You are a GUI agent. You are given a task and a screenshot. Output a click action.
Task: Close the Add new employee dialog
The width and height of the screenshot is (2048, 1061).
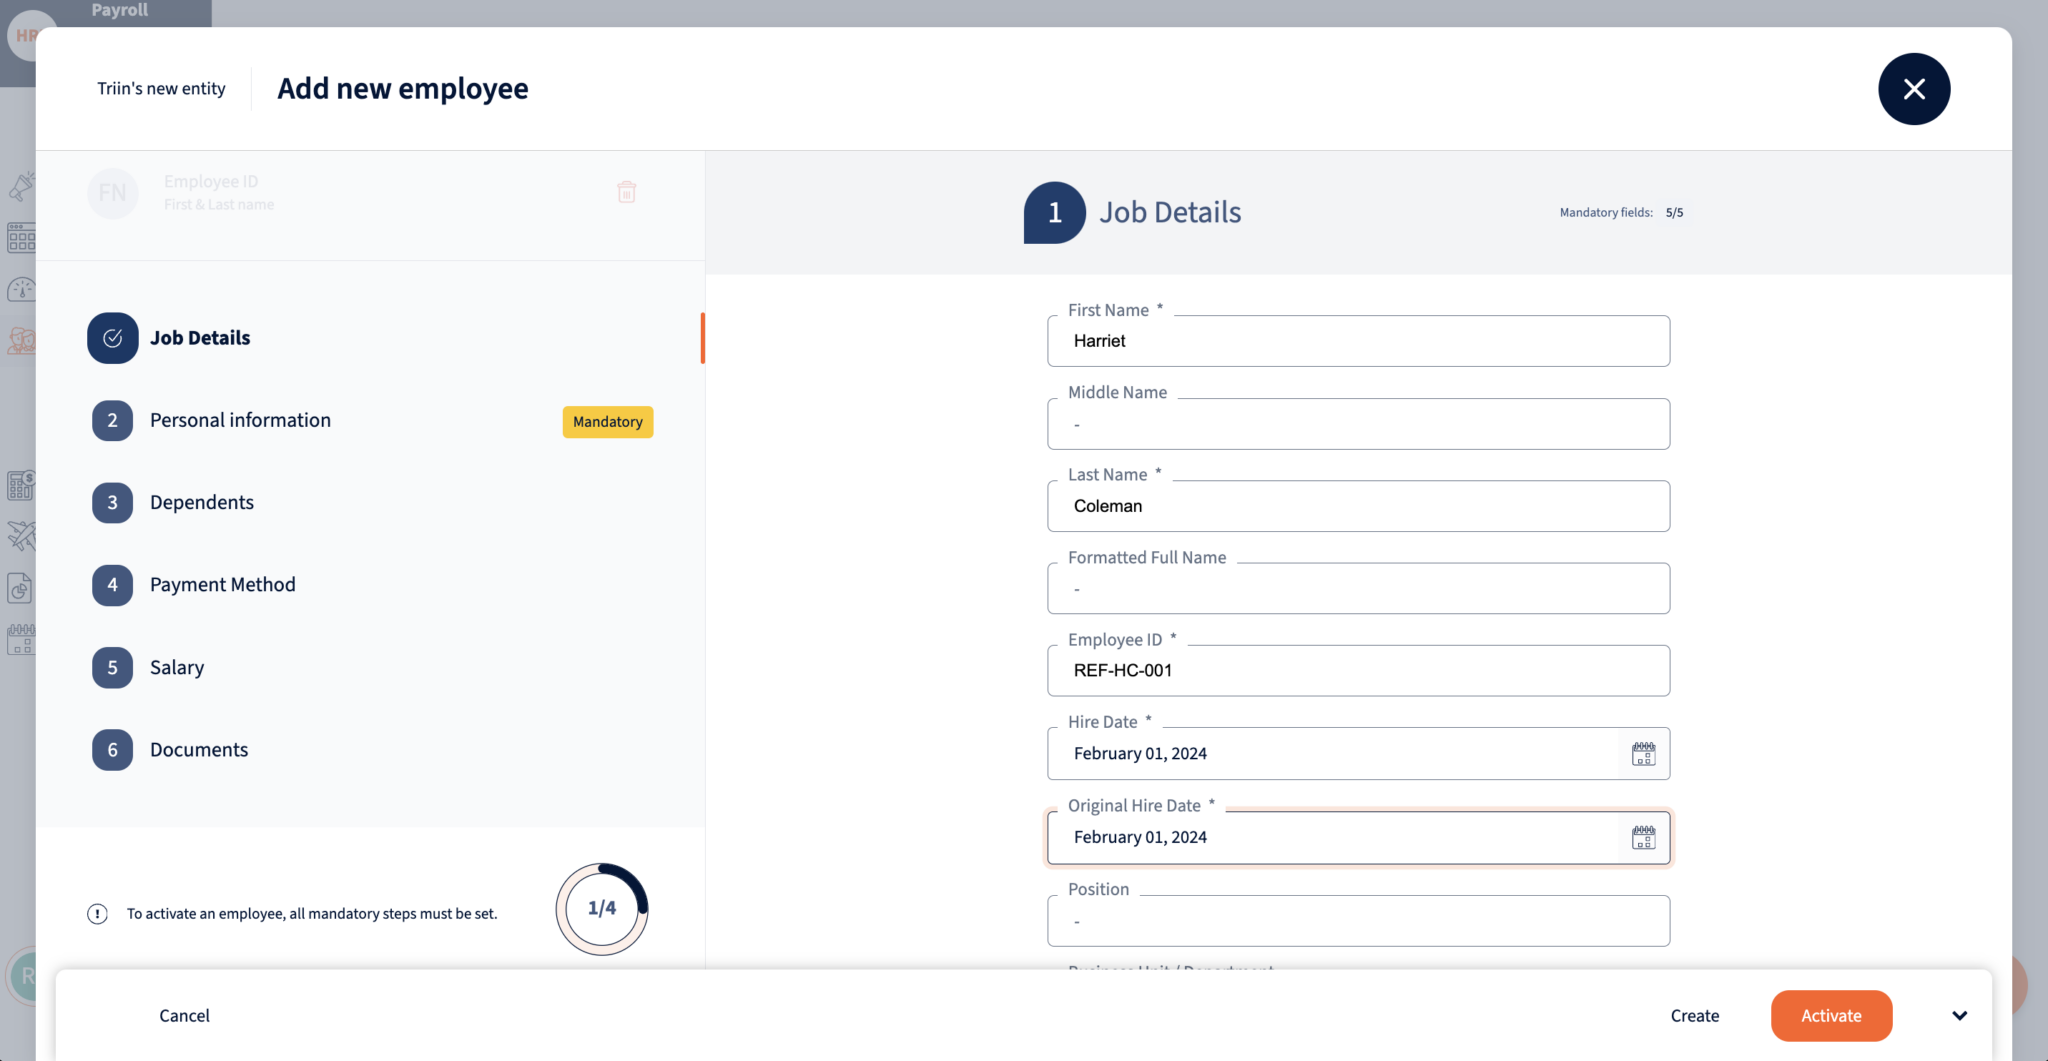[x=1913, y=89]
